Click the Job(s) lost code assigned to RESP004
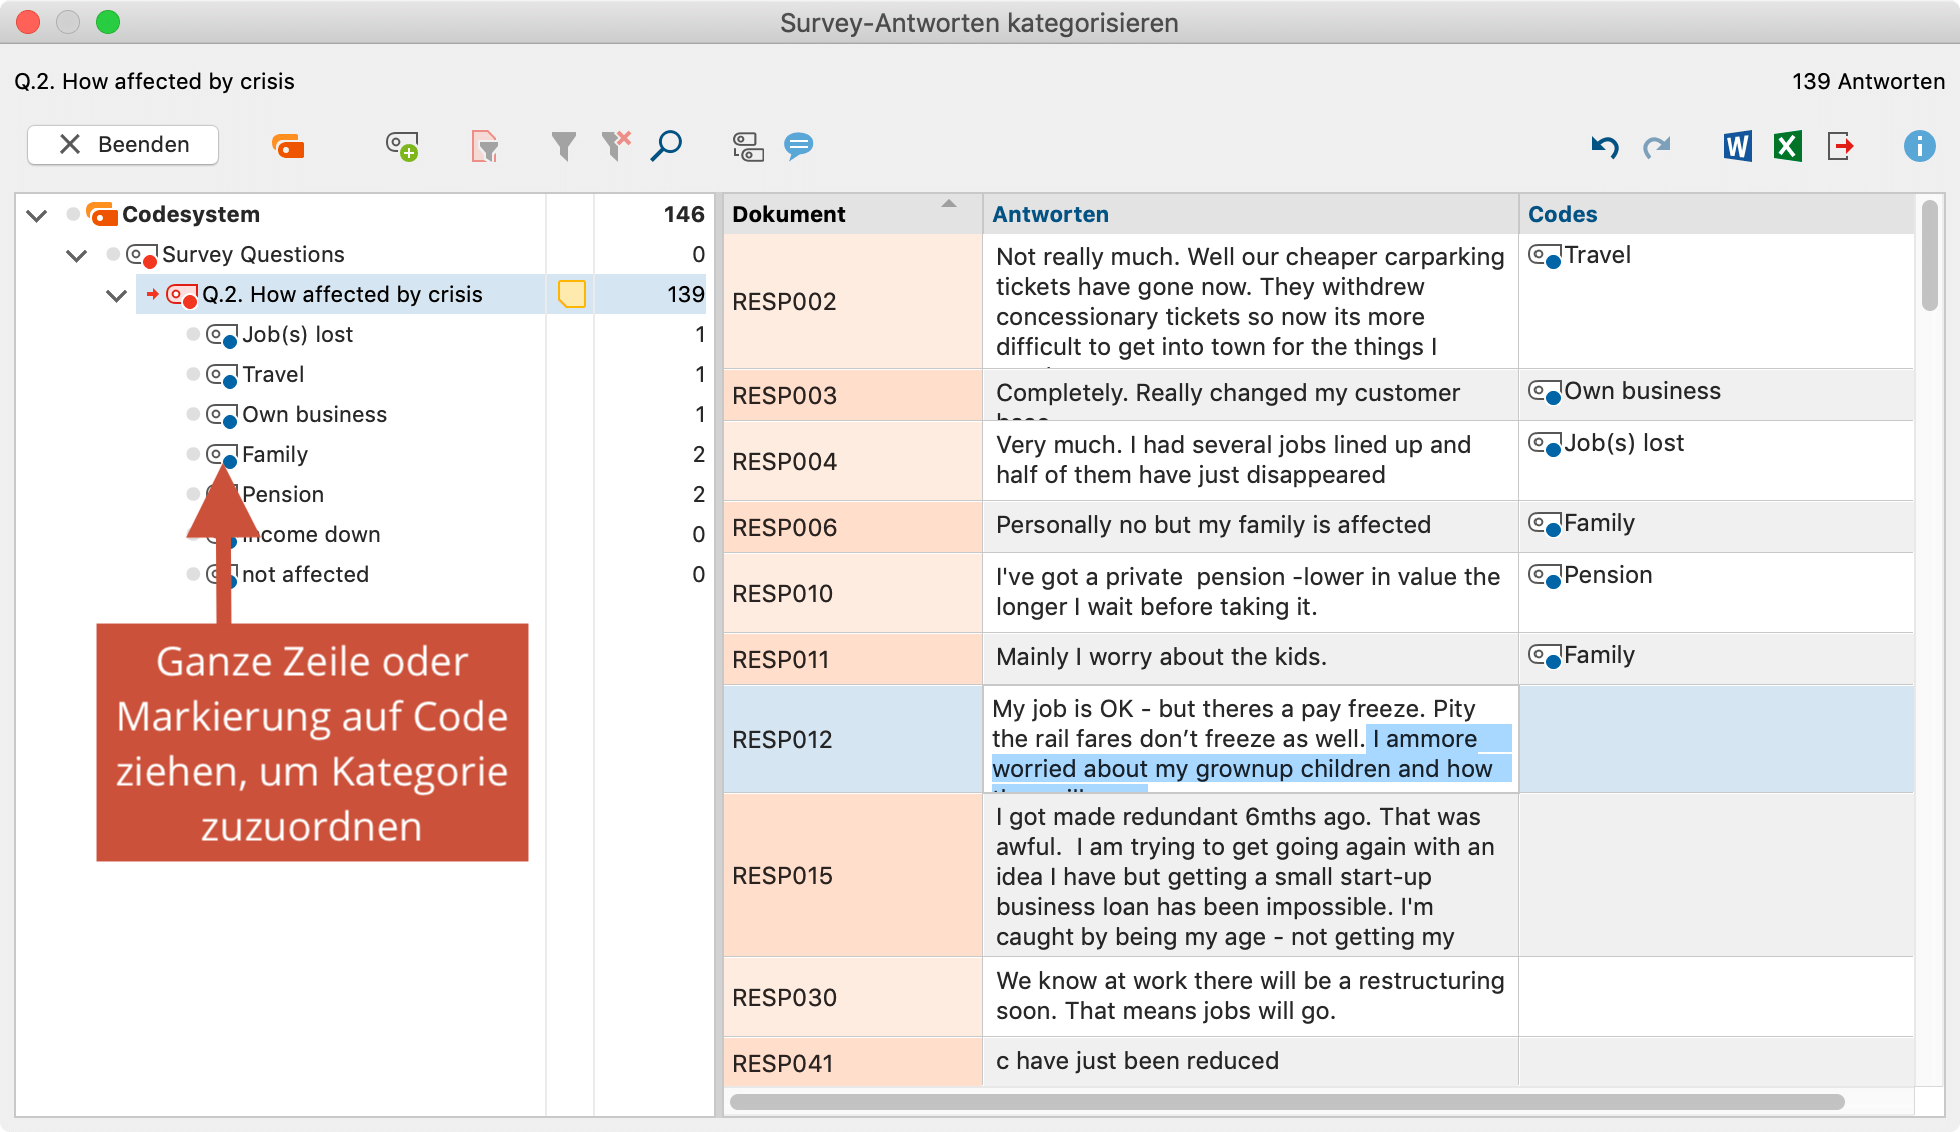Screen dimensions: 1960x1132 pyautogui.click(x=1606, y=443)
